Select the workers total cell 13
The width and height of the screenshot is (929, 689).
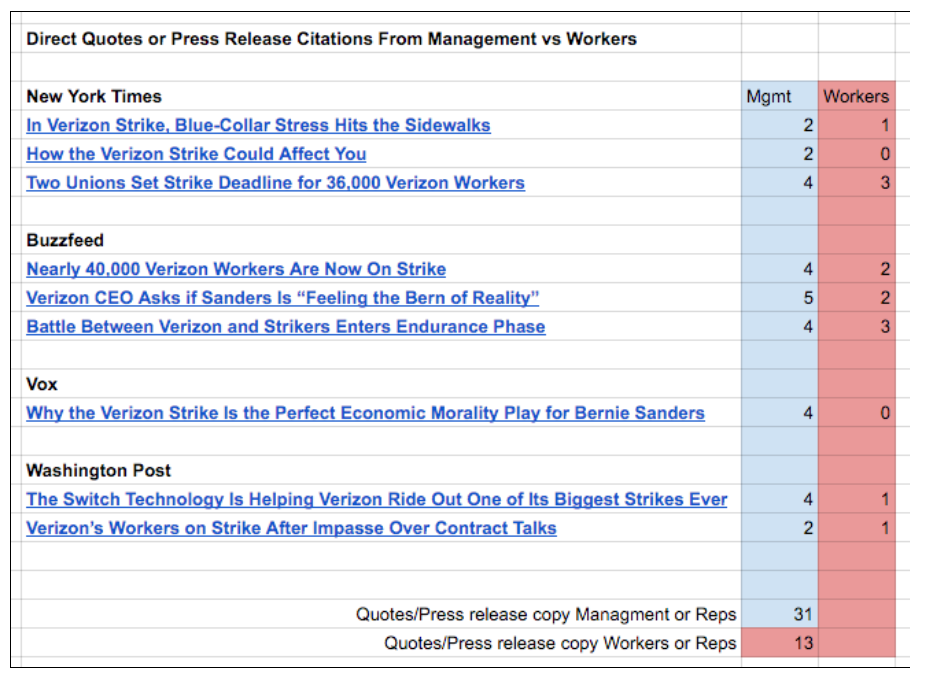pyautogui.click(x=780, y=643)
